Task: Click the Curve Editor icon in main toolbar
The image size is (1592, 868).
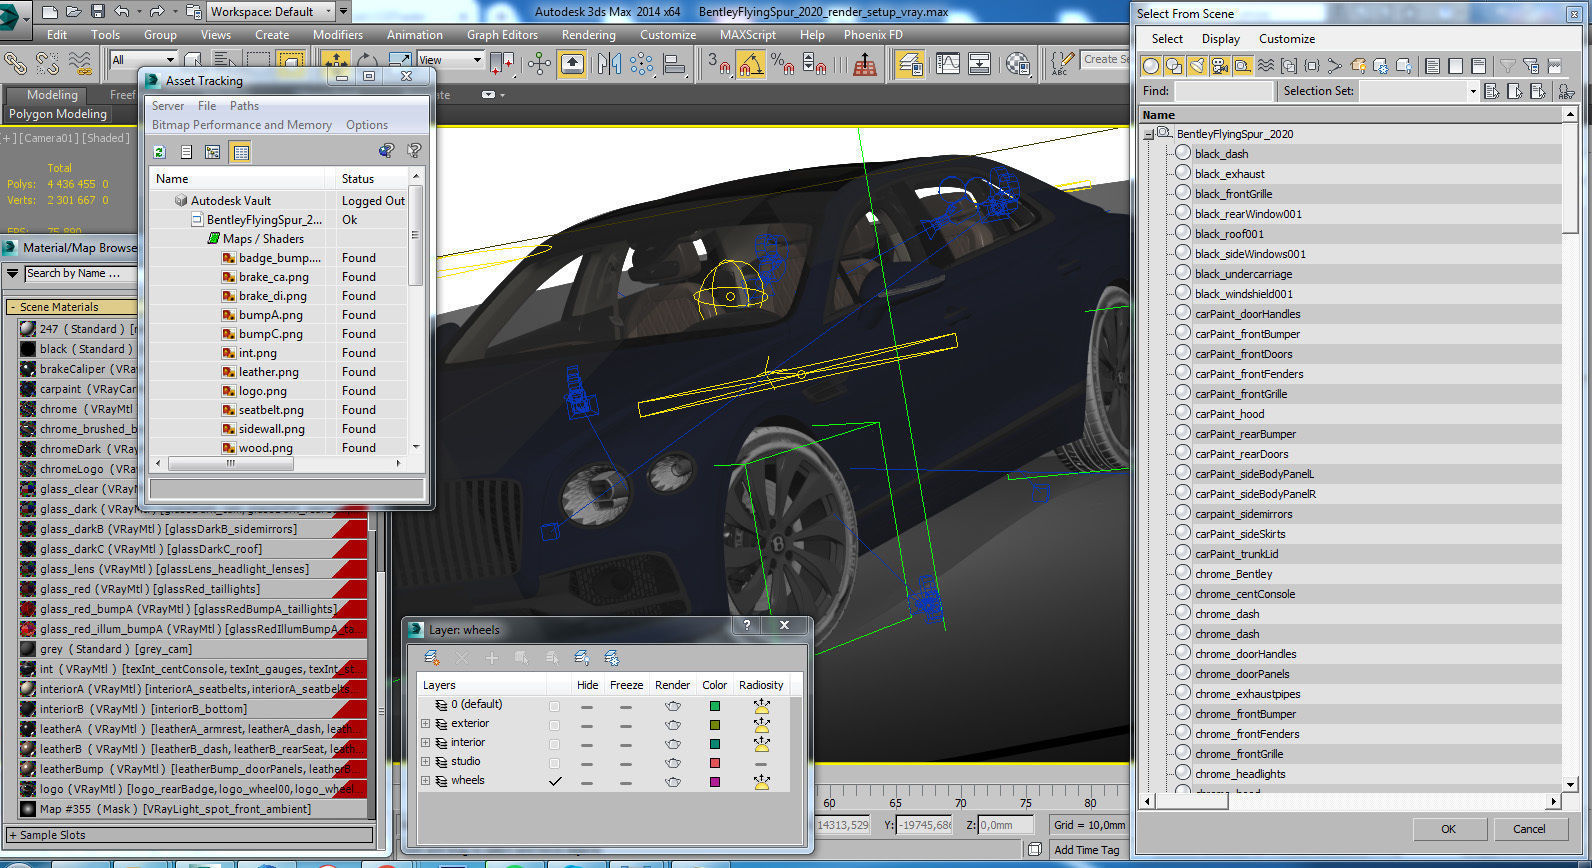Action: (x=947, y=64)
